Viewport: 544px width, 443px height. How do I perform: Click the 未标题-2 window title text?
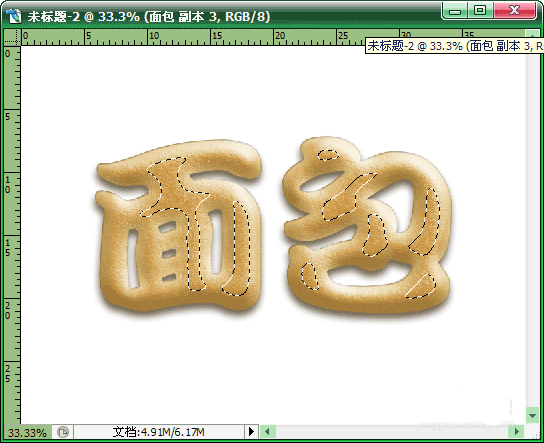tap(149, 17)
